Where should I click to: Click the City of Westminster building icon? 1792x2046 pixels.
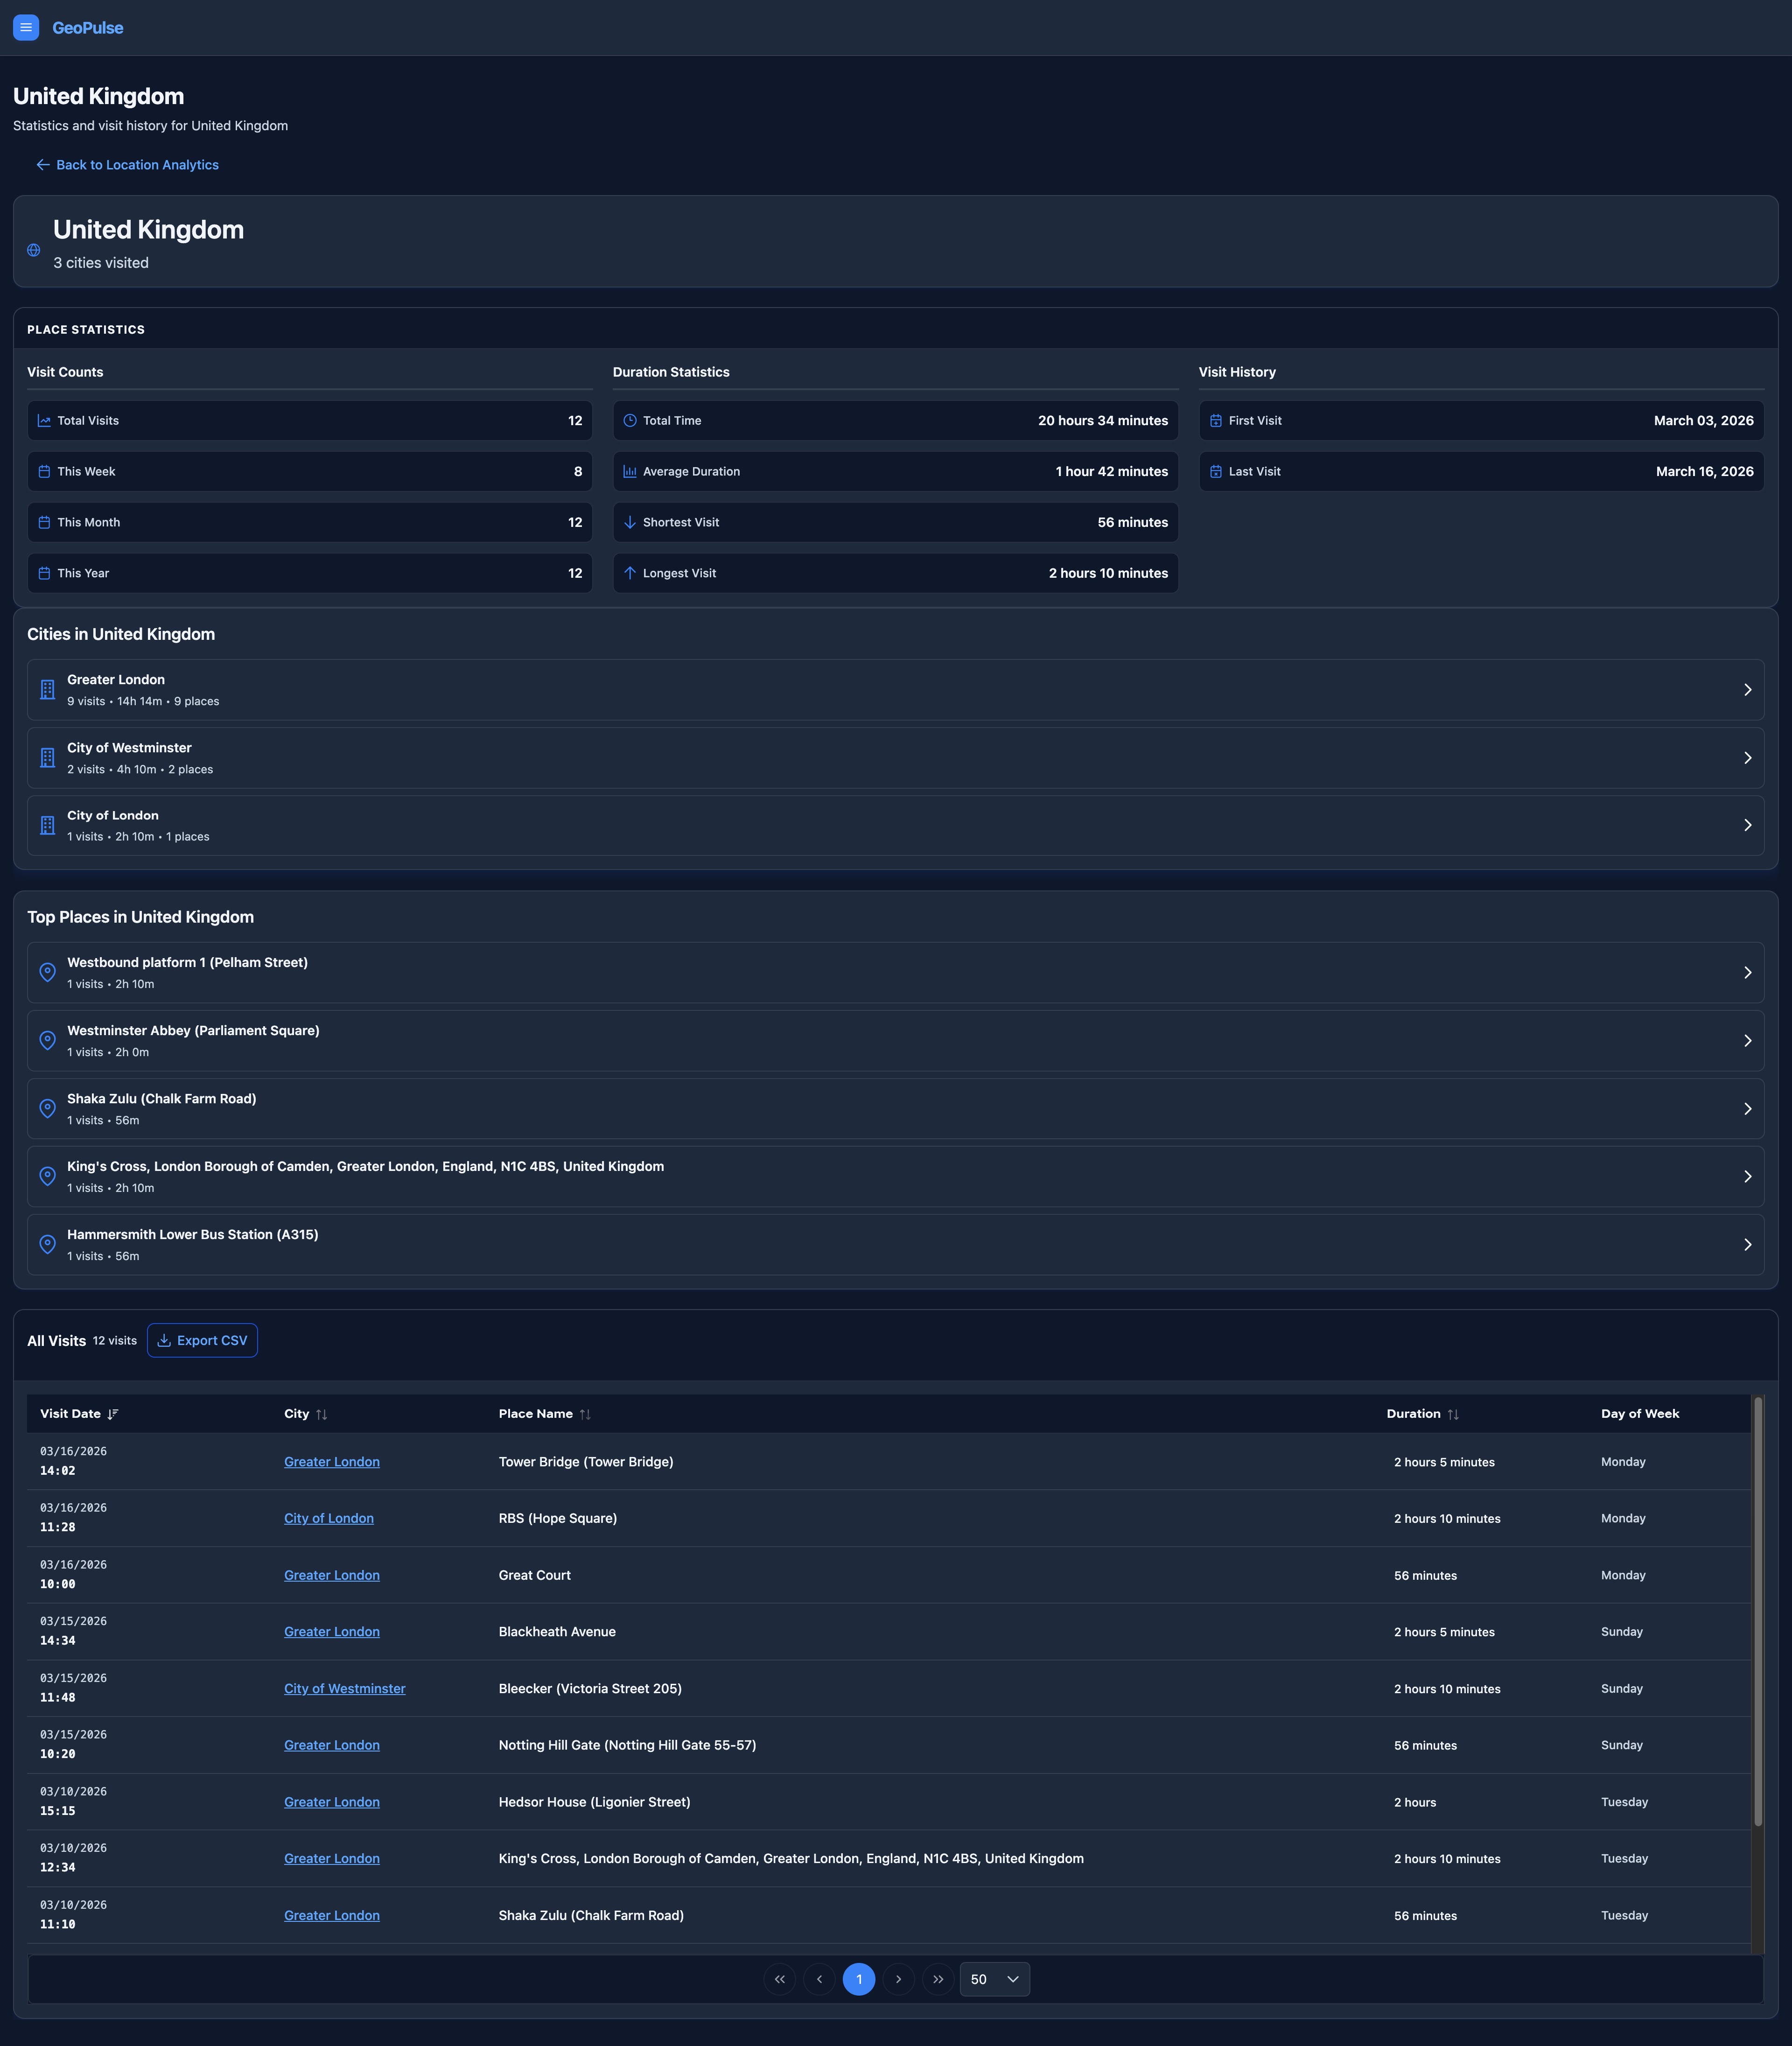click(47, 758)
